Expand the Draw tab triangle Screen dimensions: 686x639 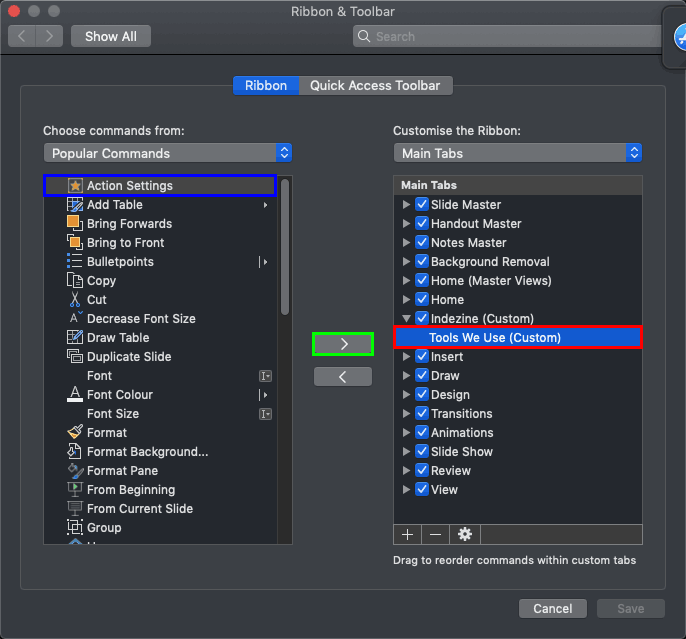click(406, 375)
